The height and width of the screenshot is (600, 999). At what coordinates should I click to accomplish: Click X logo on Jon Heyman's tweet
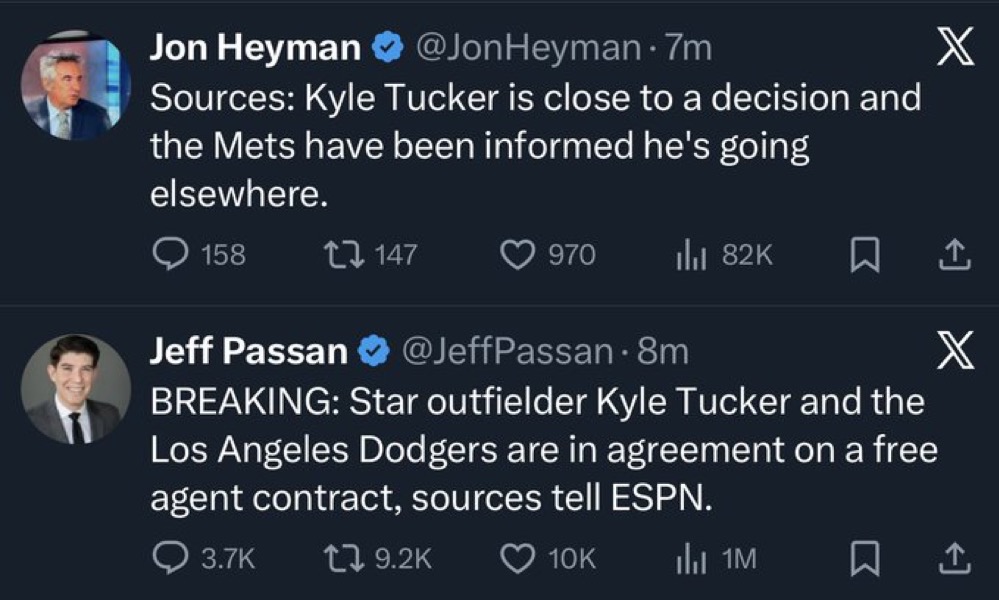click(953, 50)
